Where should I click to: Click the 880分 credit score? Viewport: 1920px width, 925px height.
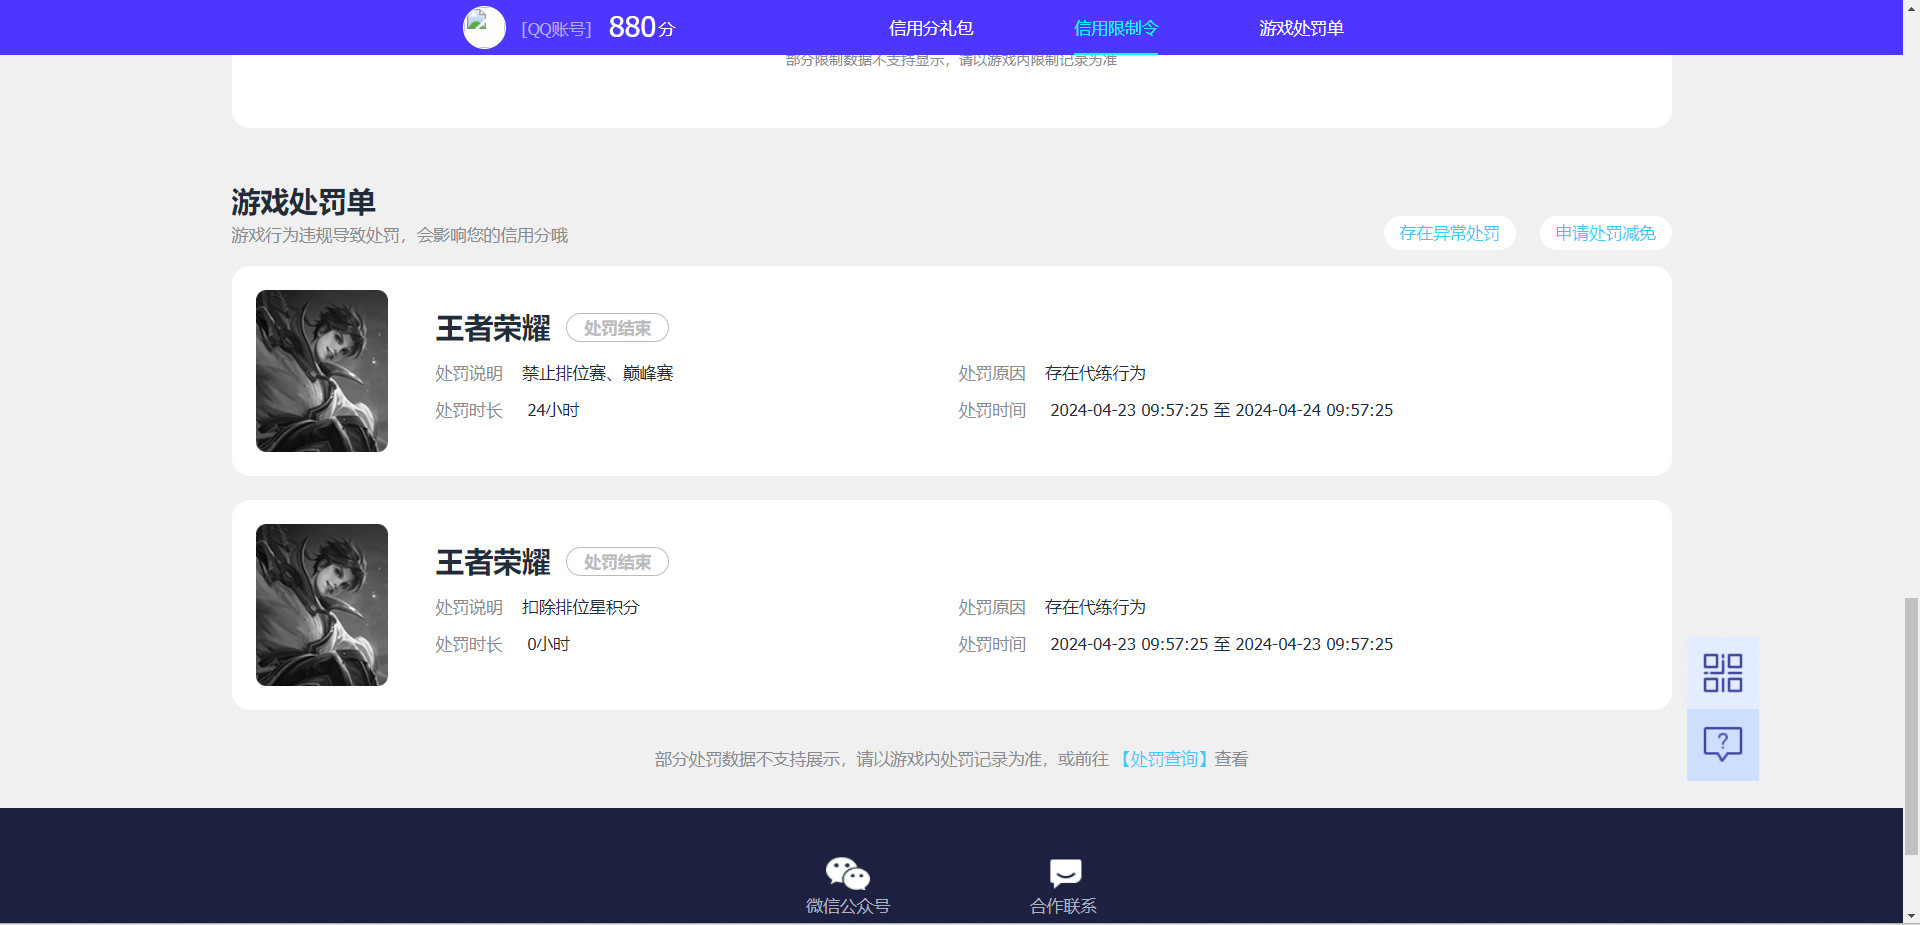642,27
